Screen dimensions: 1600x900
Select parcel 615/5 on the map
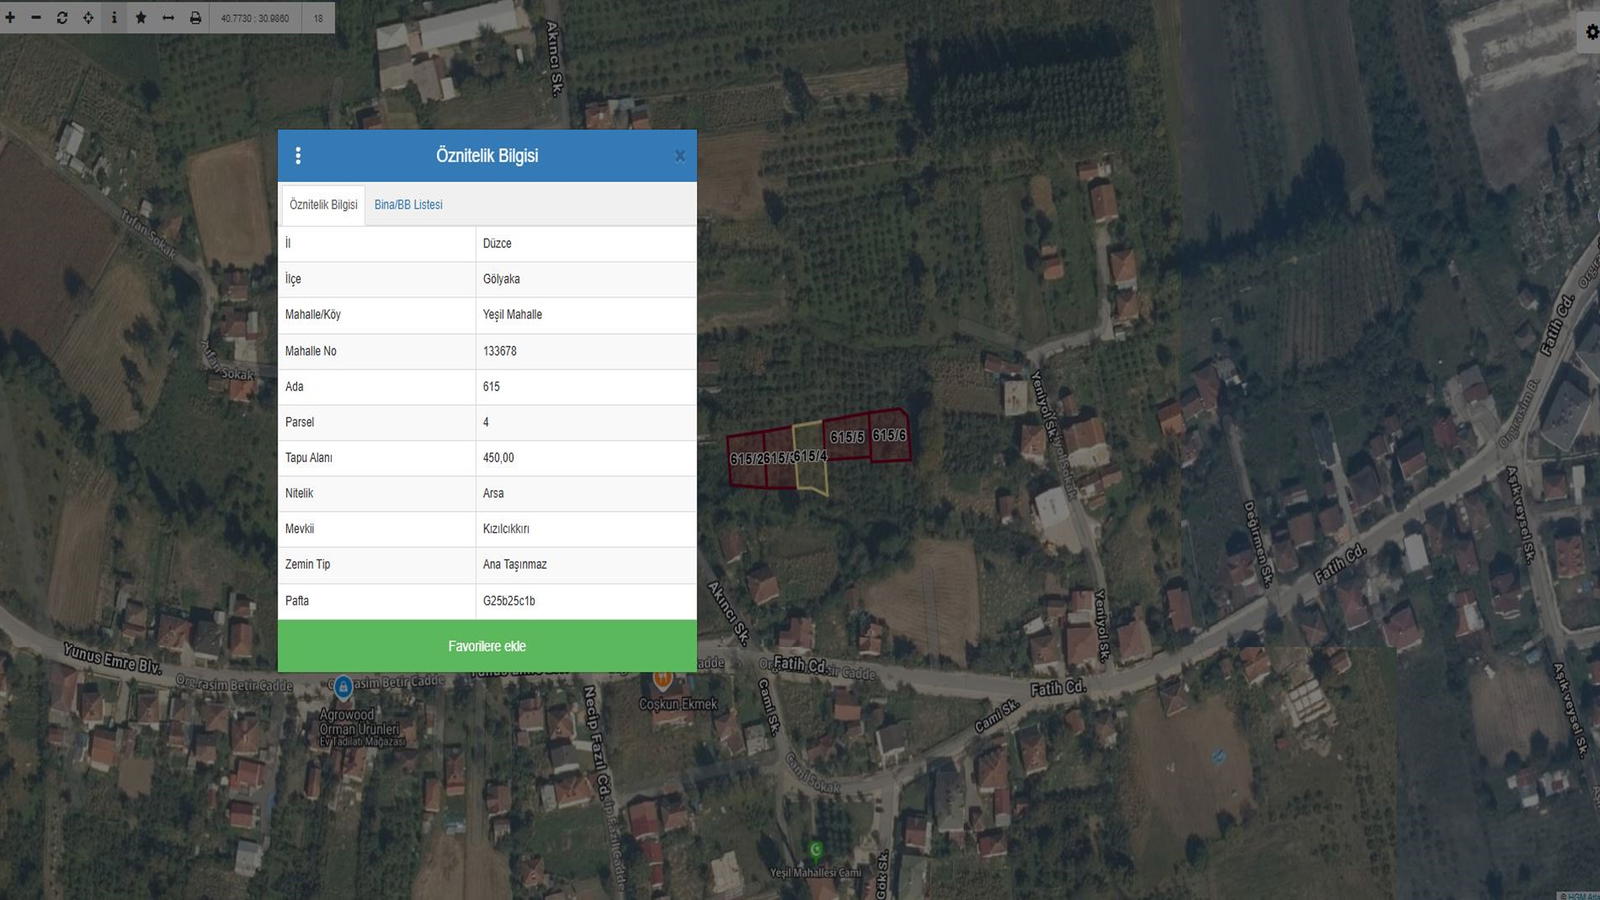point(846,437)
